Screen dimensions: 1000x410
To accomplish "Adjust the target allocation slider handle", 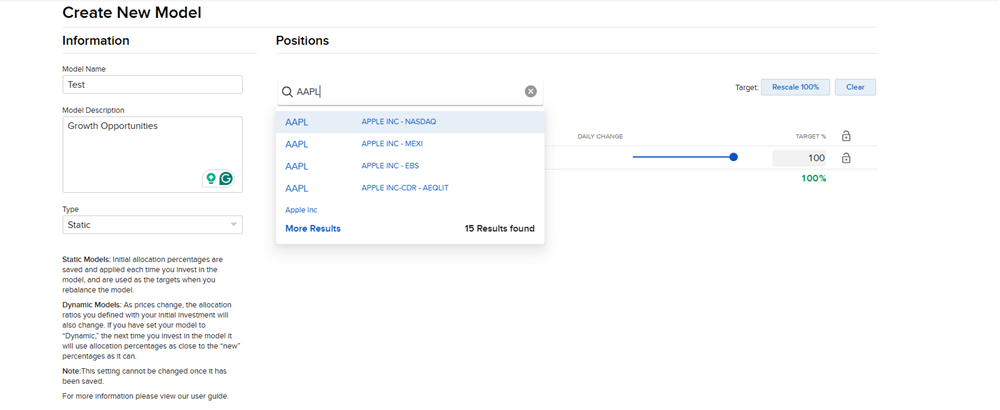I will click(733, 157).
